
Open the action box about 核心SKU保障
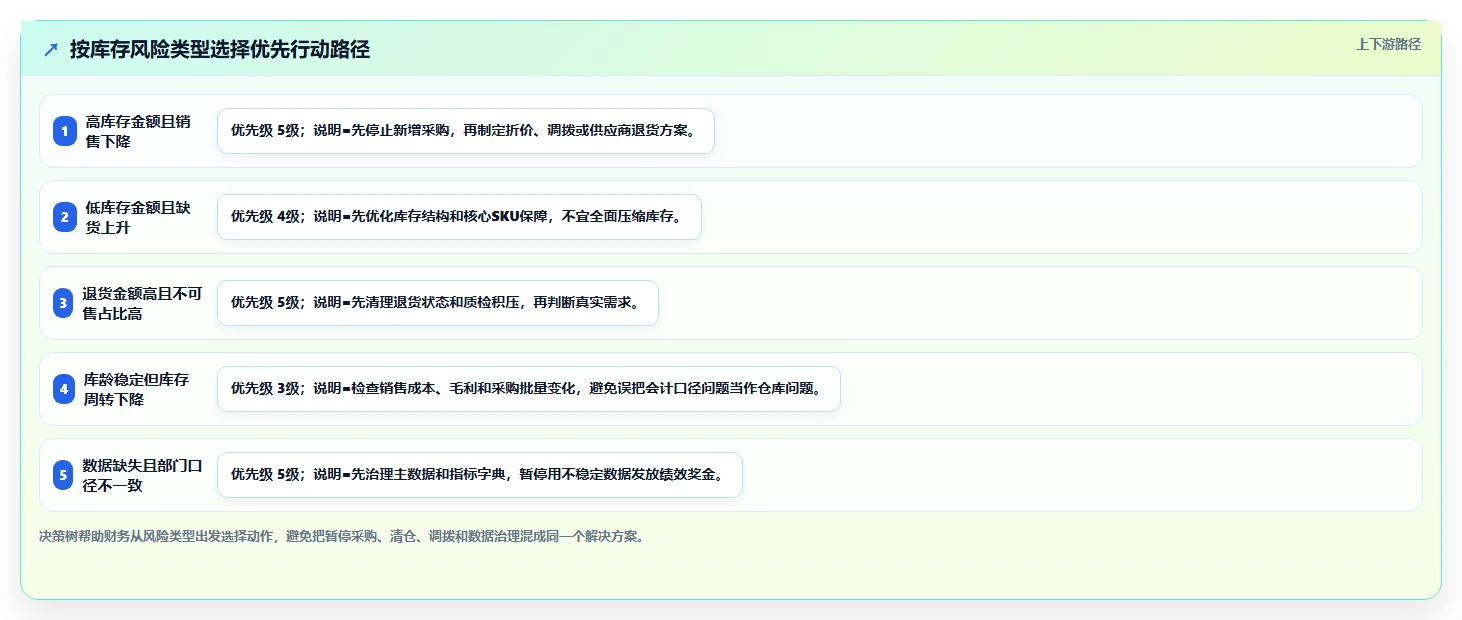[x=459, y=217]
